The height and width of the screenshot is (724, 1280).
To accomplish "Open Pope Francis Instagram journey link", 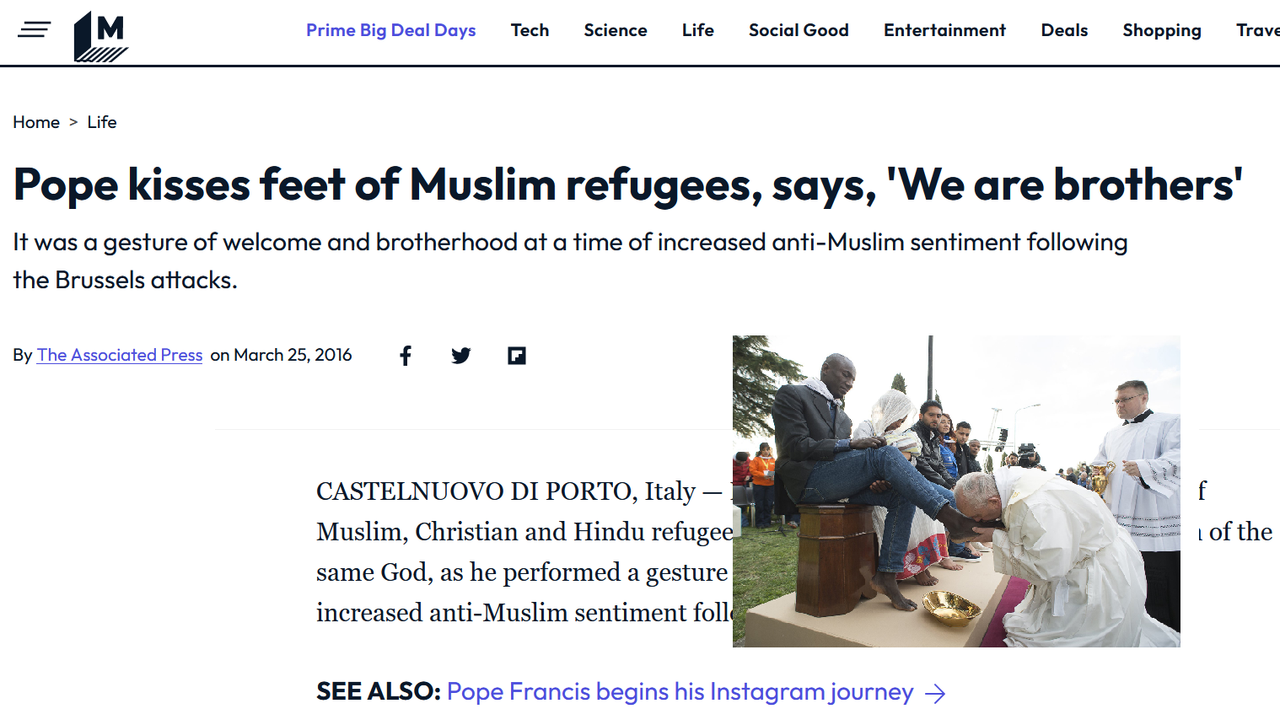I will pos(680,692).
